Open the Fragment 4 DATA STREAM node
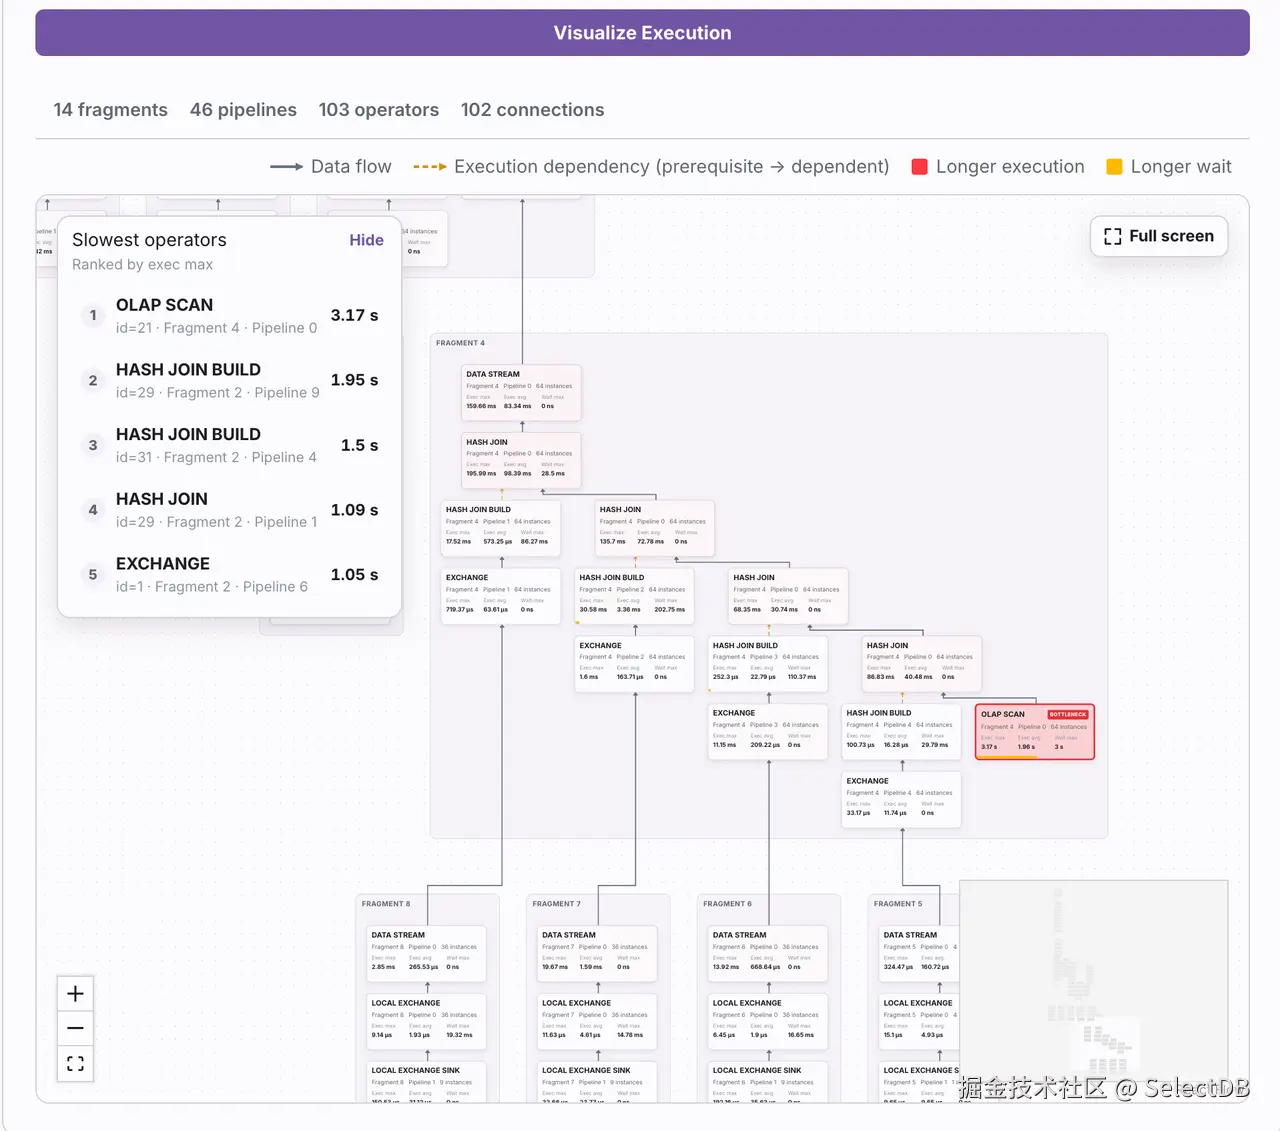The width and height of the screenshot is (1280, 1131). point(522,392)
